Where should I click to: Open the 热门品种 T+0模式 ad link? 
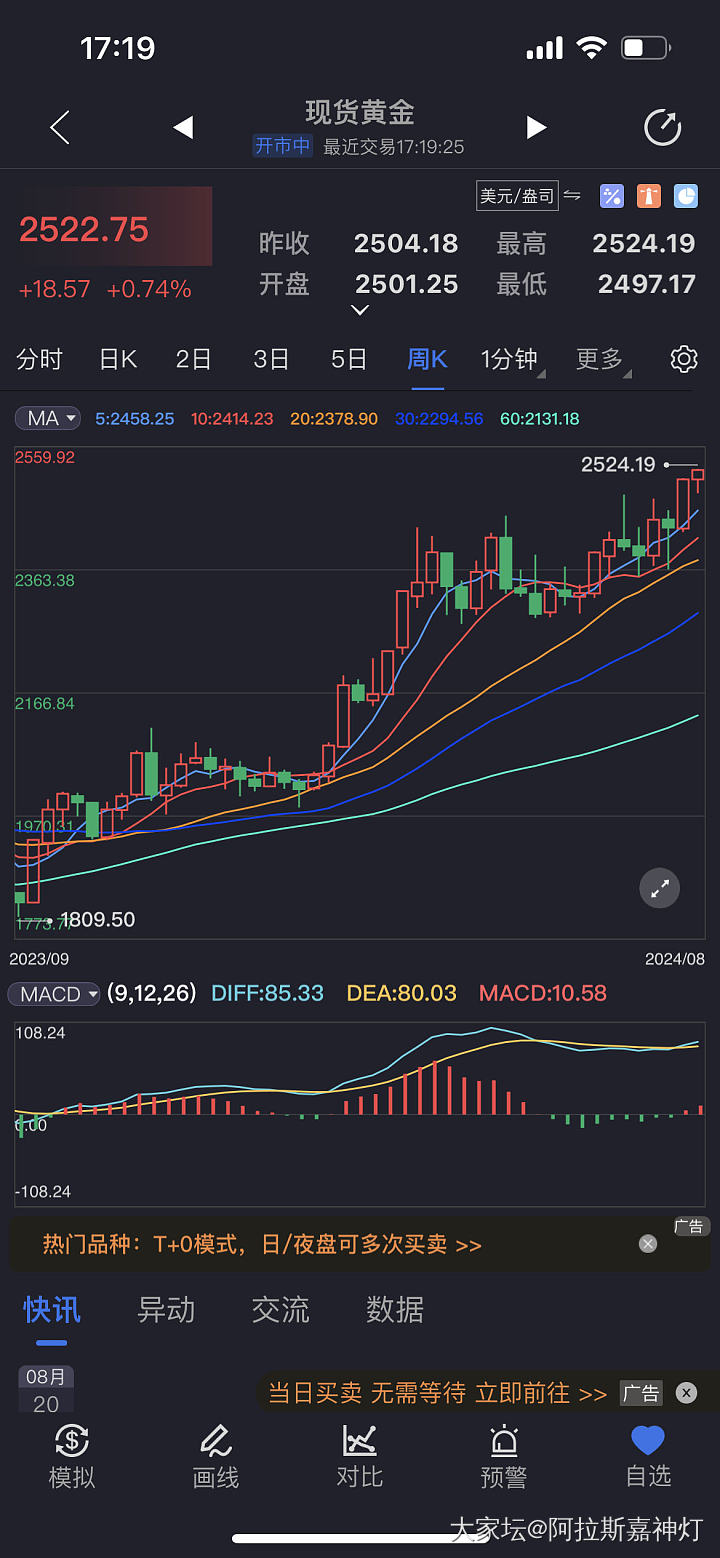click(262, 1244)
